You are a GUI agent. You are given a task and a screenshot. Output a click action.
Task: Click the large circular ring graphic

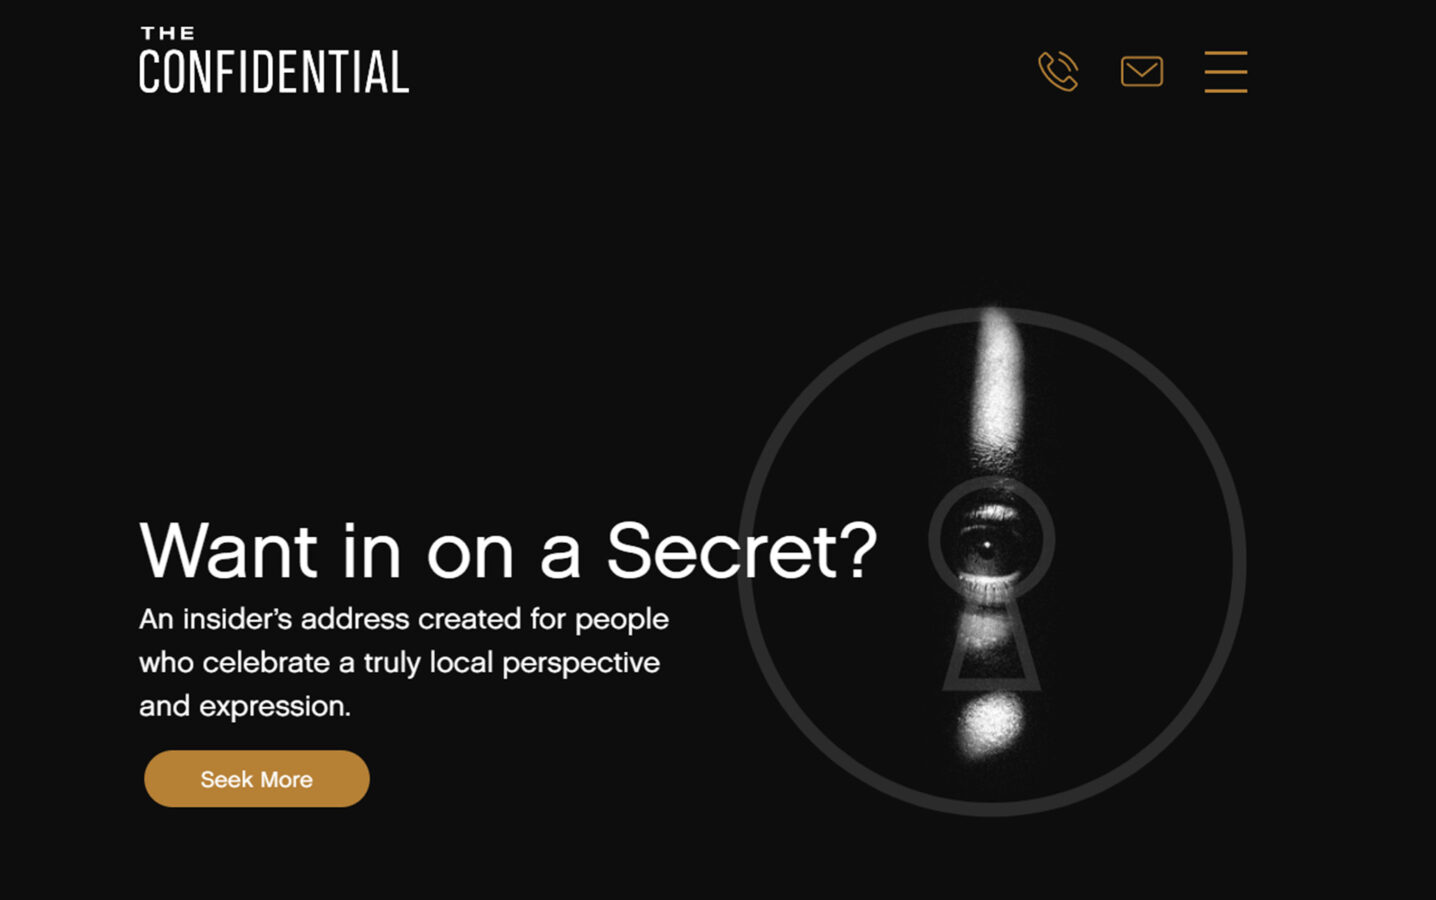coord(992,561)
